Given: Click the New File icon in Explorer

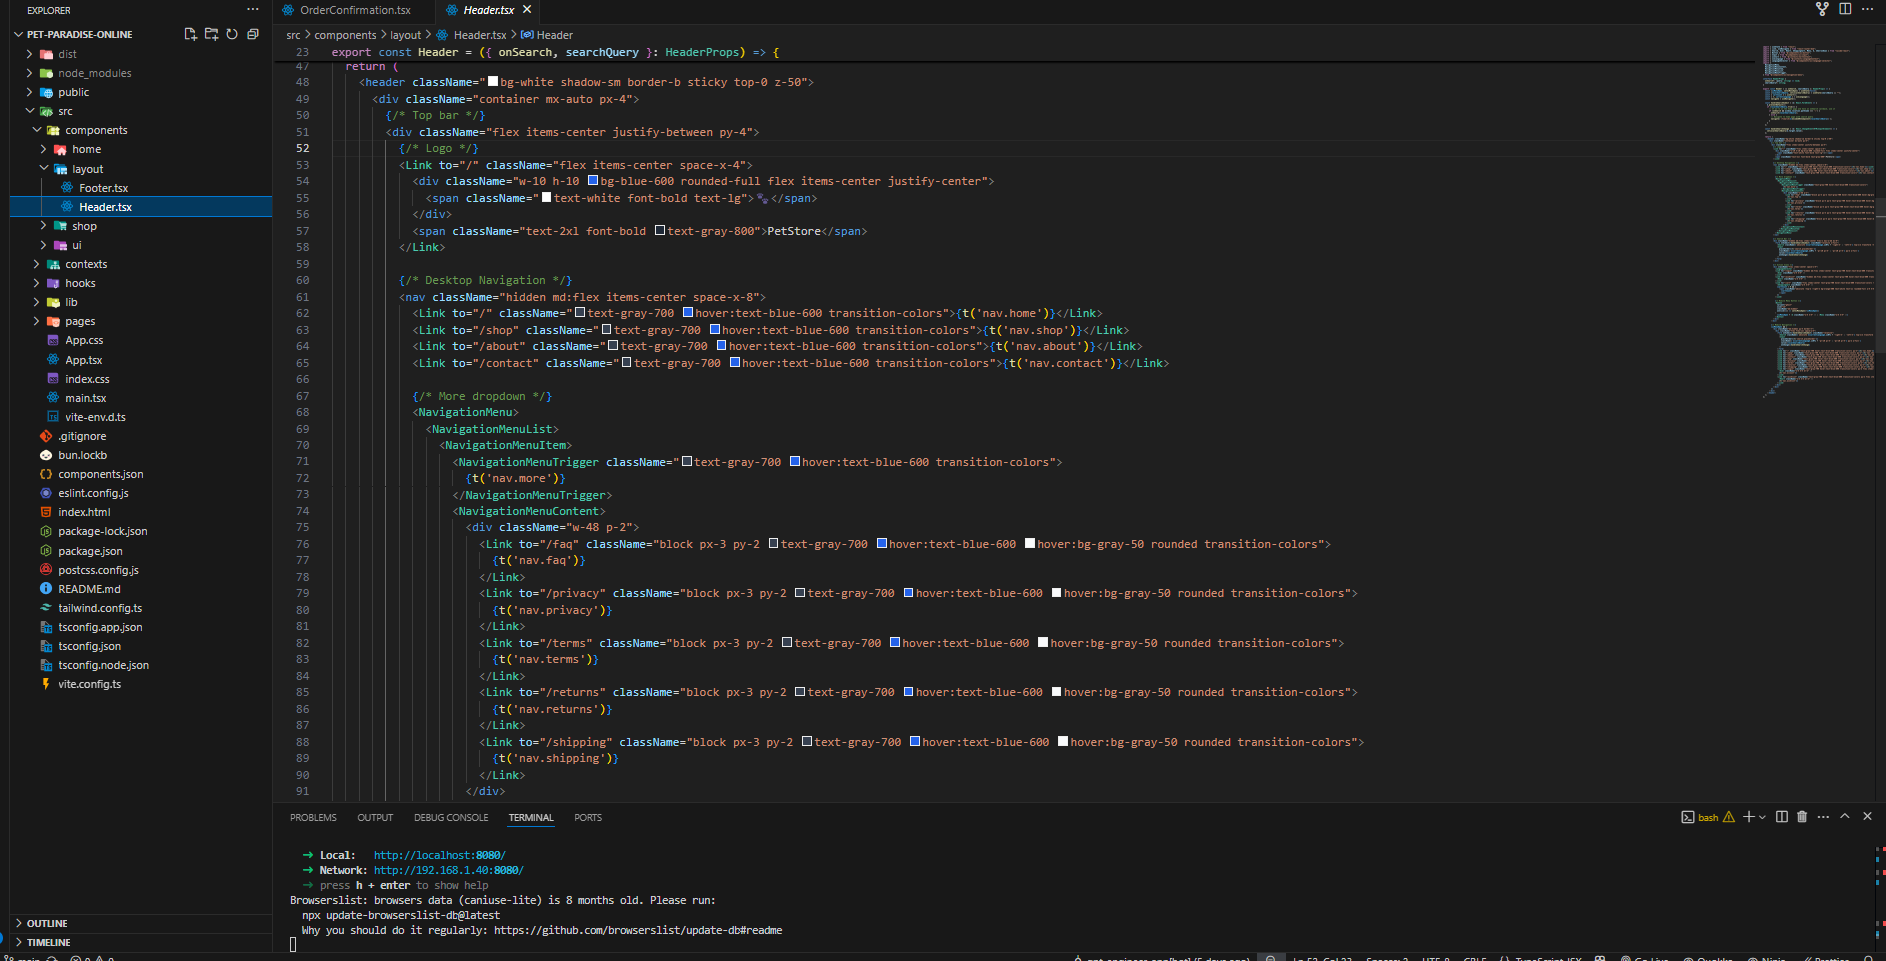Looking at the screenshot, I should coord(190,34).
